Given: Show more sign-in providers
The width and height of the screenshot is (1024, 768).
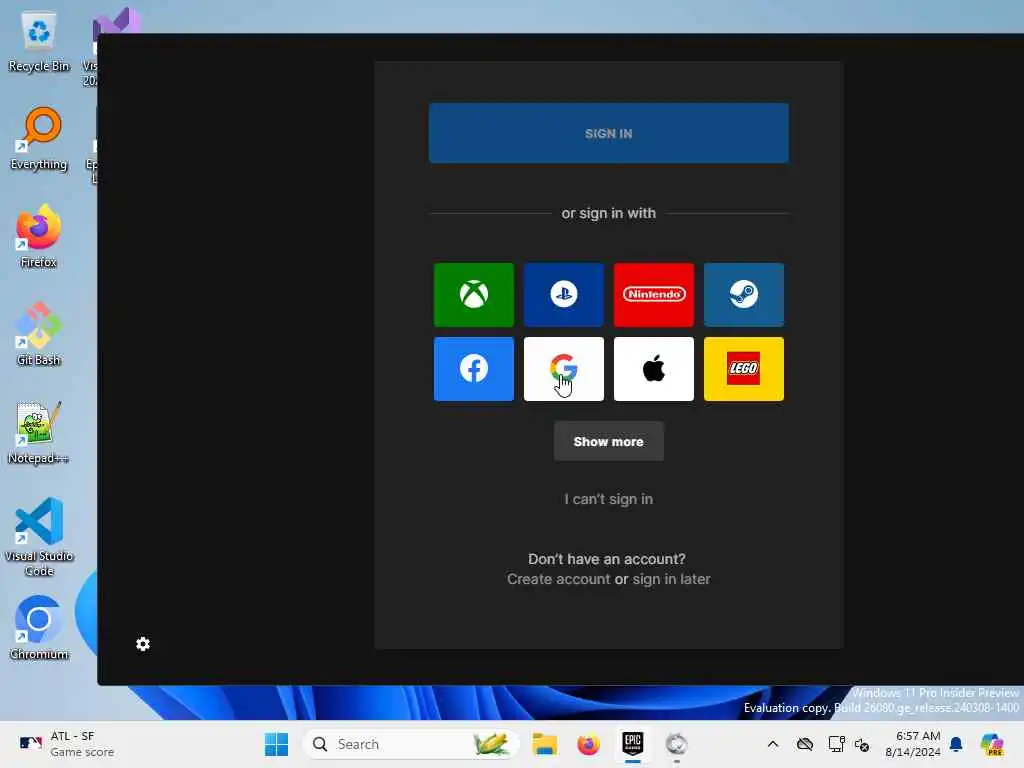Looking at the screenshot, I should coord(609,441).
